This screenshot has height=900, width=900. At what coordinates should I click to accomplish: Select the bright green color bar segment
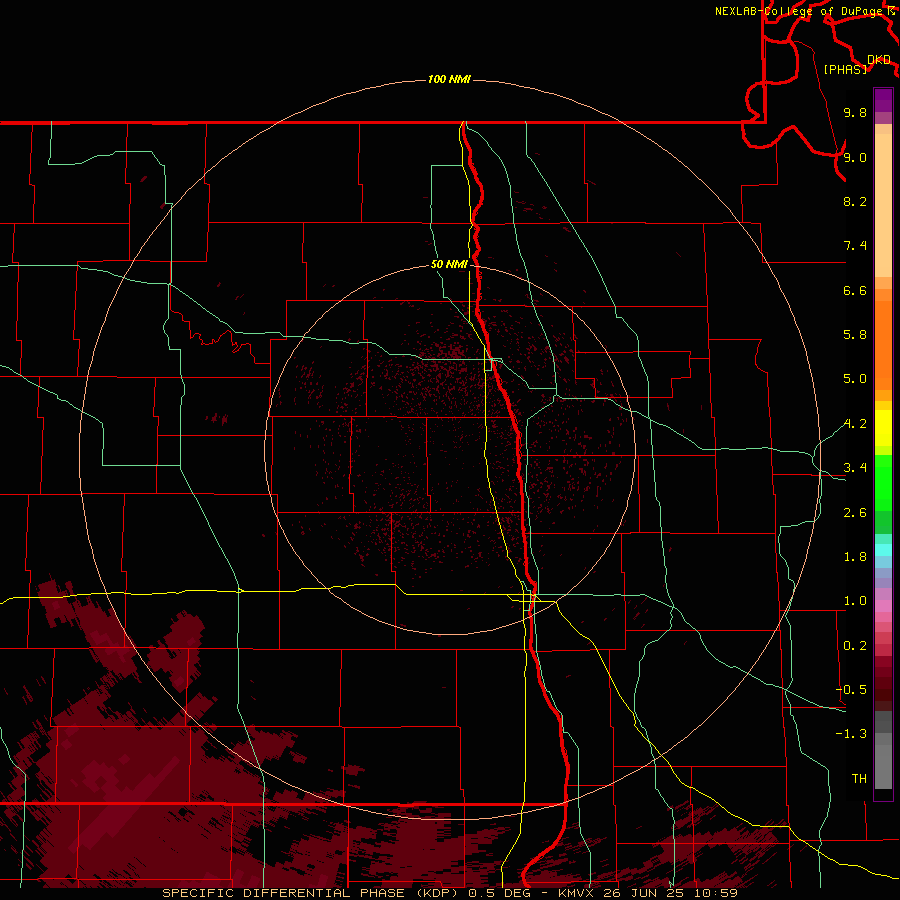coord(883,483)
